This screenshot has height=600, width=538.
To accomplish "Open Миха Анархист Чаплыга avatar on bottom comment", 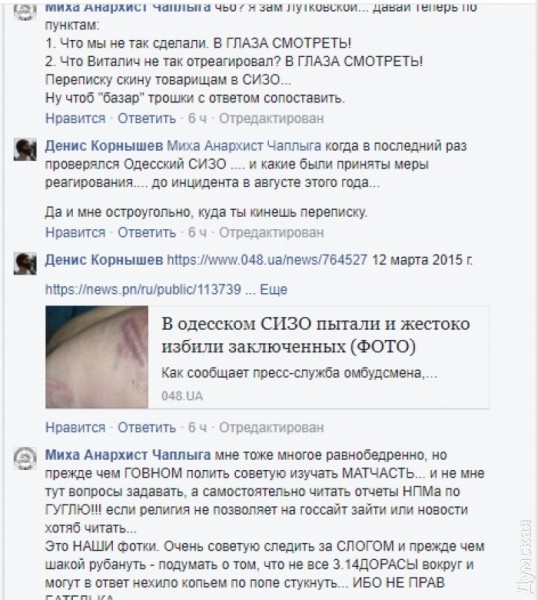I will [25, 458].
